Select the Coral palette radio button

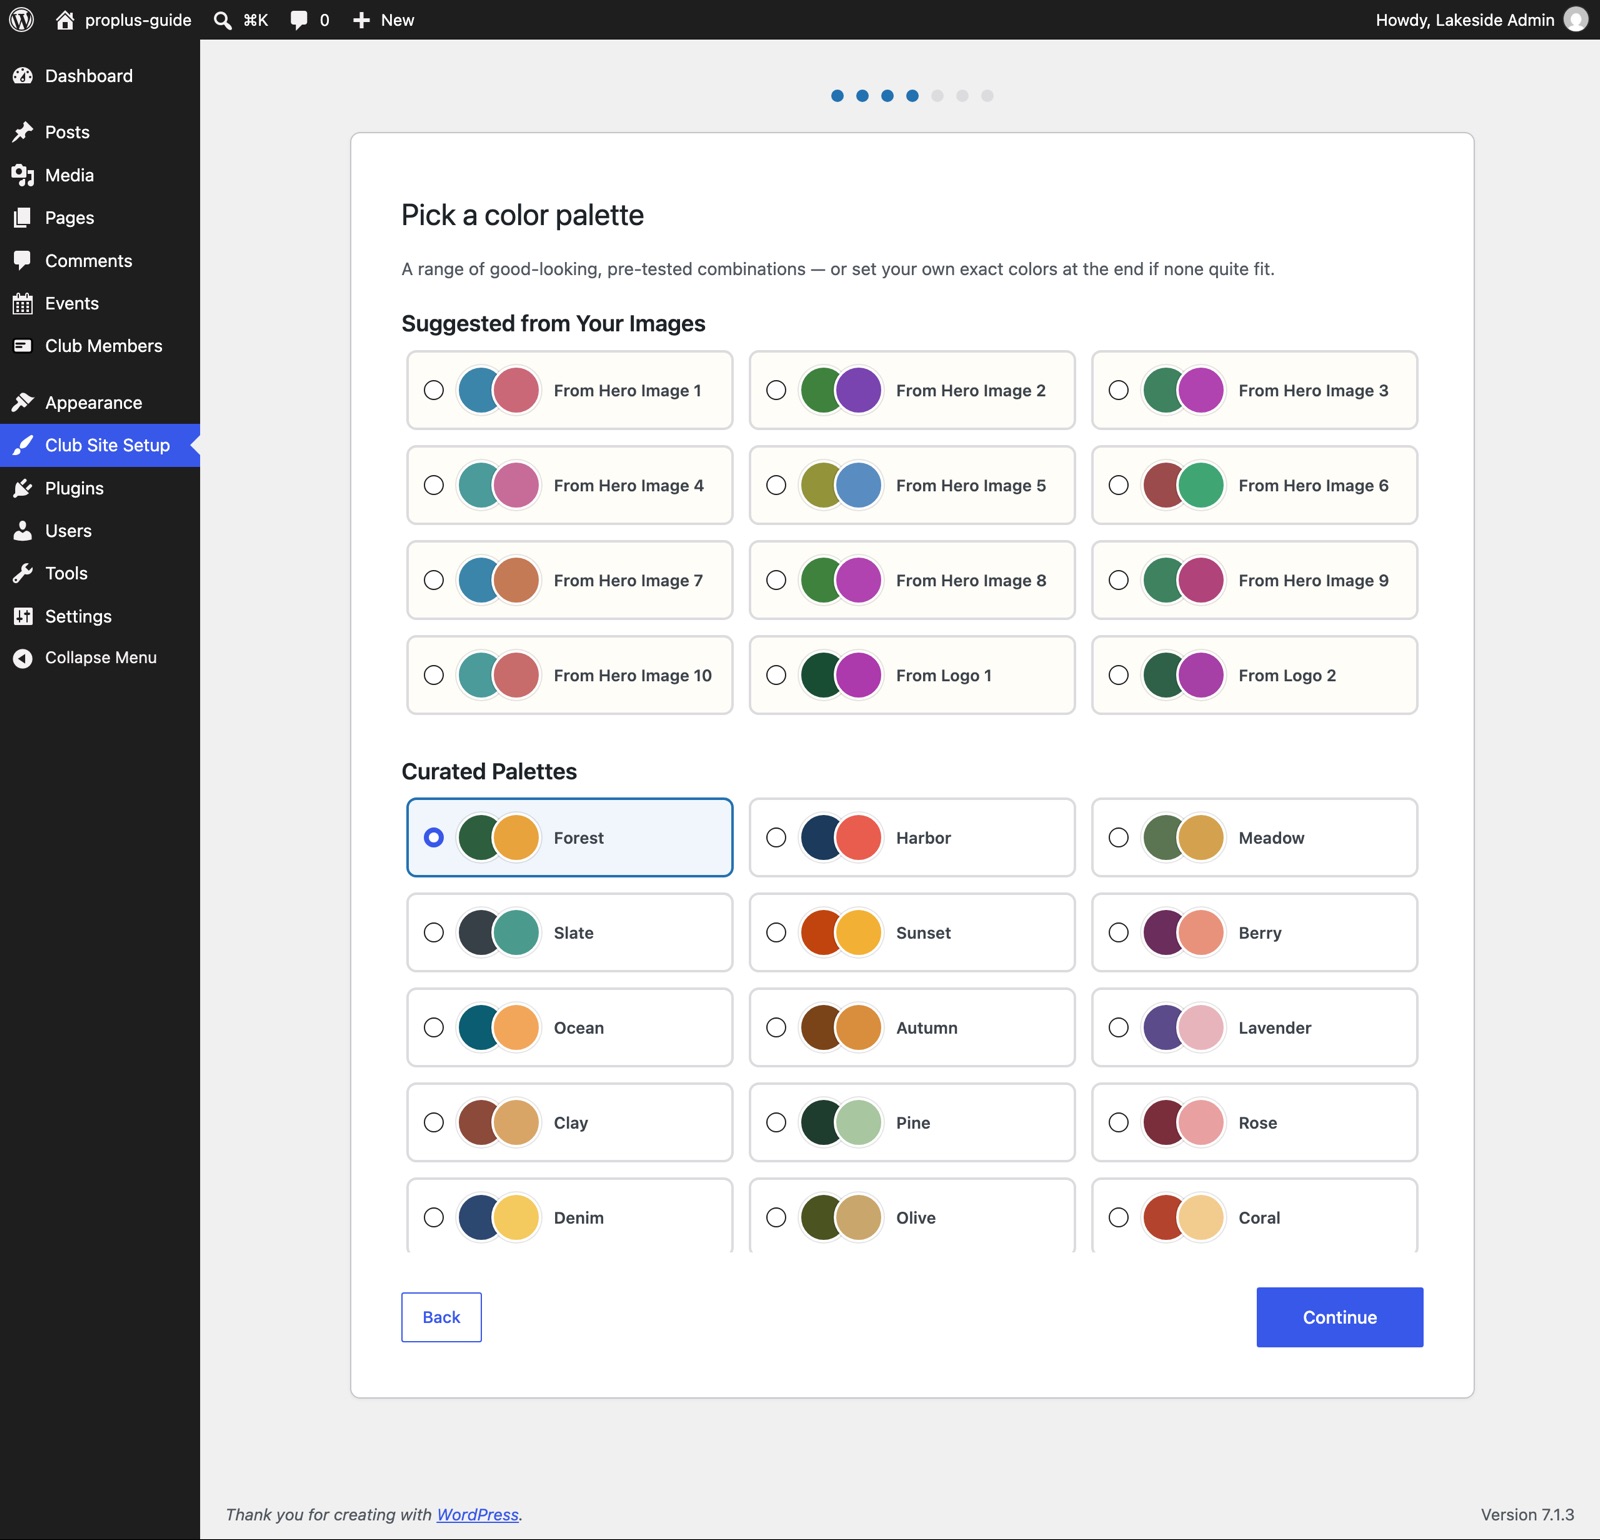tap(1119, 1218)
